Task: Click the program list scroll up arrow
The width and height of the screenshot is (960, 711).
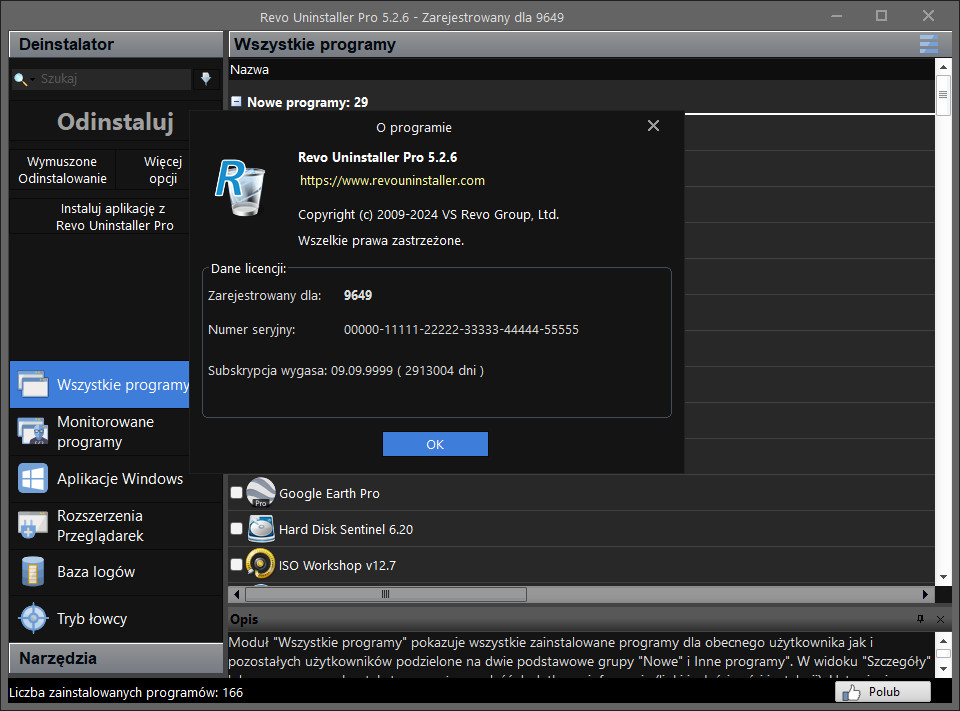Action: pyautogui.click(x=943, y=67)
